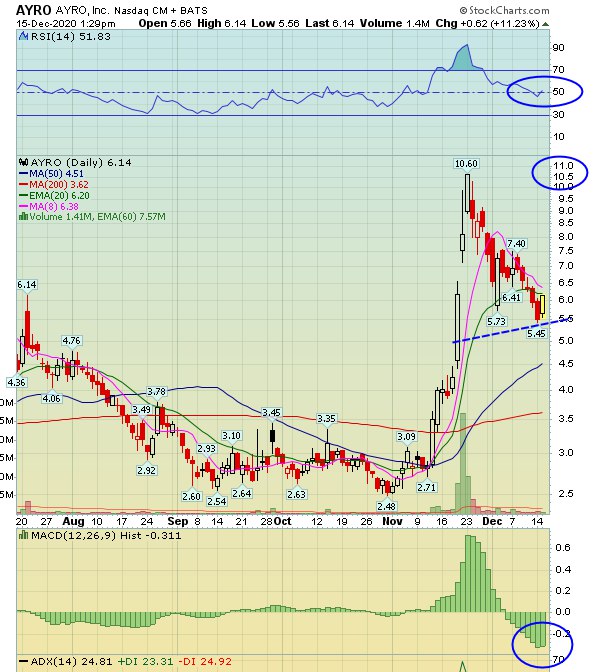Screen dimensions: 604x672
Task: Click the Sep label on date axis
Action: click(178, 521)
